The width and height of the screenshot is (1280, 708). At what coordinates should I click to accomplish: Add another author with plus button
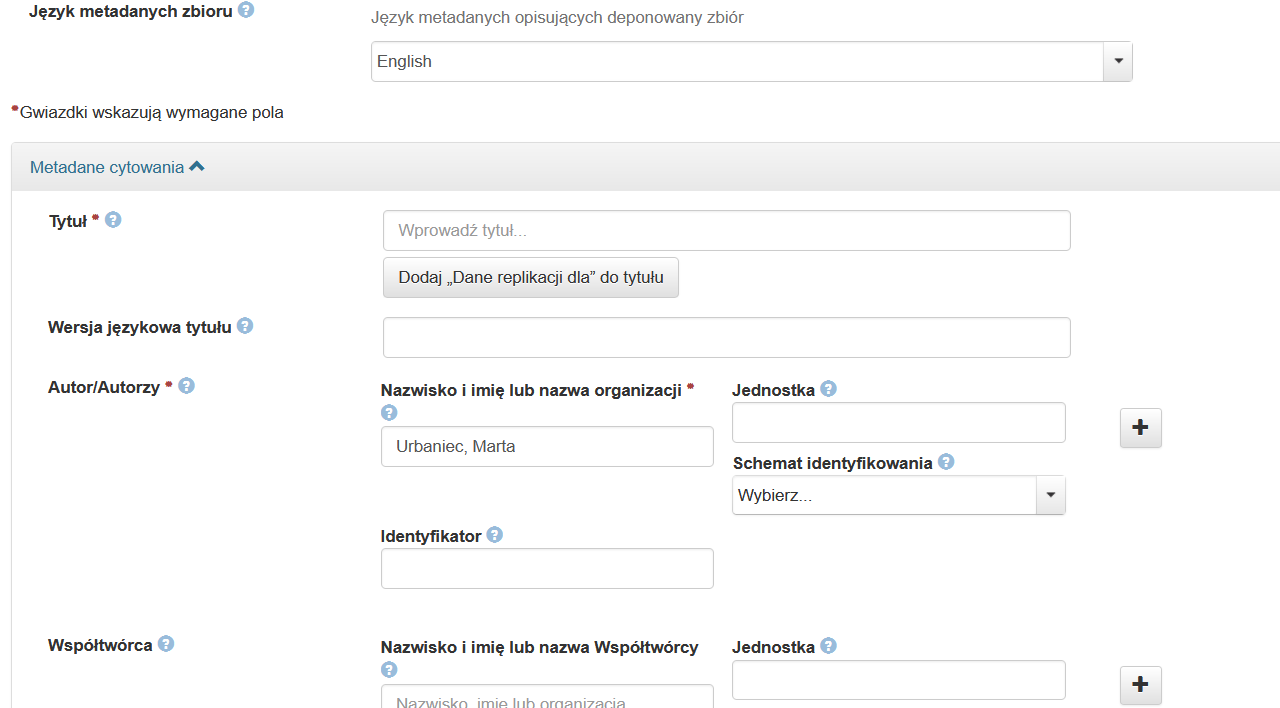point(1140,428)
